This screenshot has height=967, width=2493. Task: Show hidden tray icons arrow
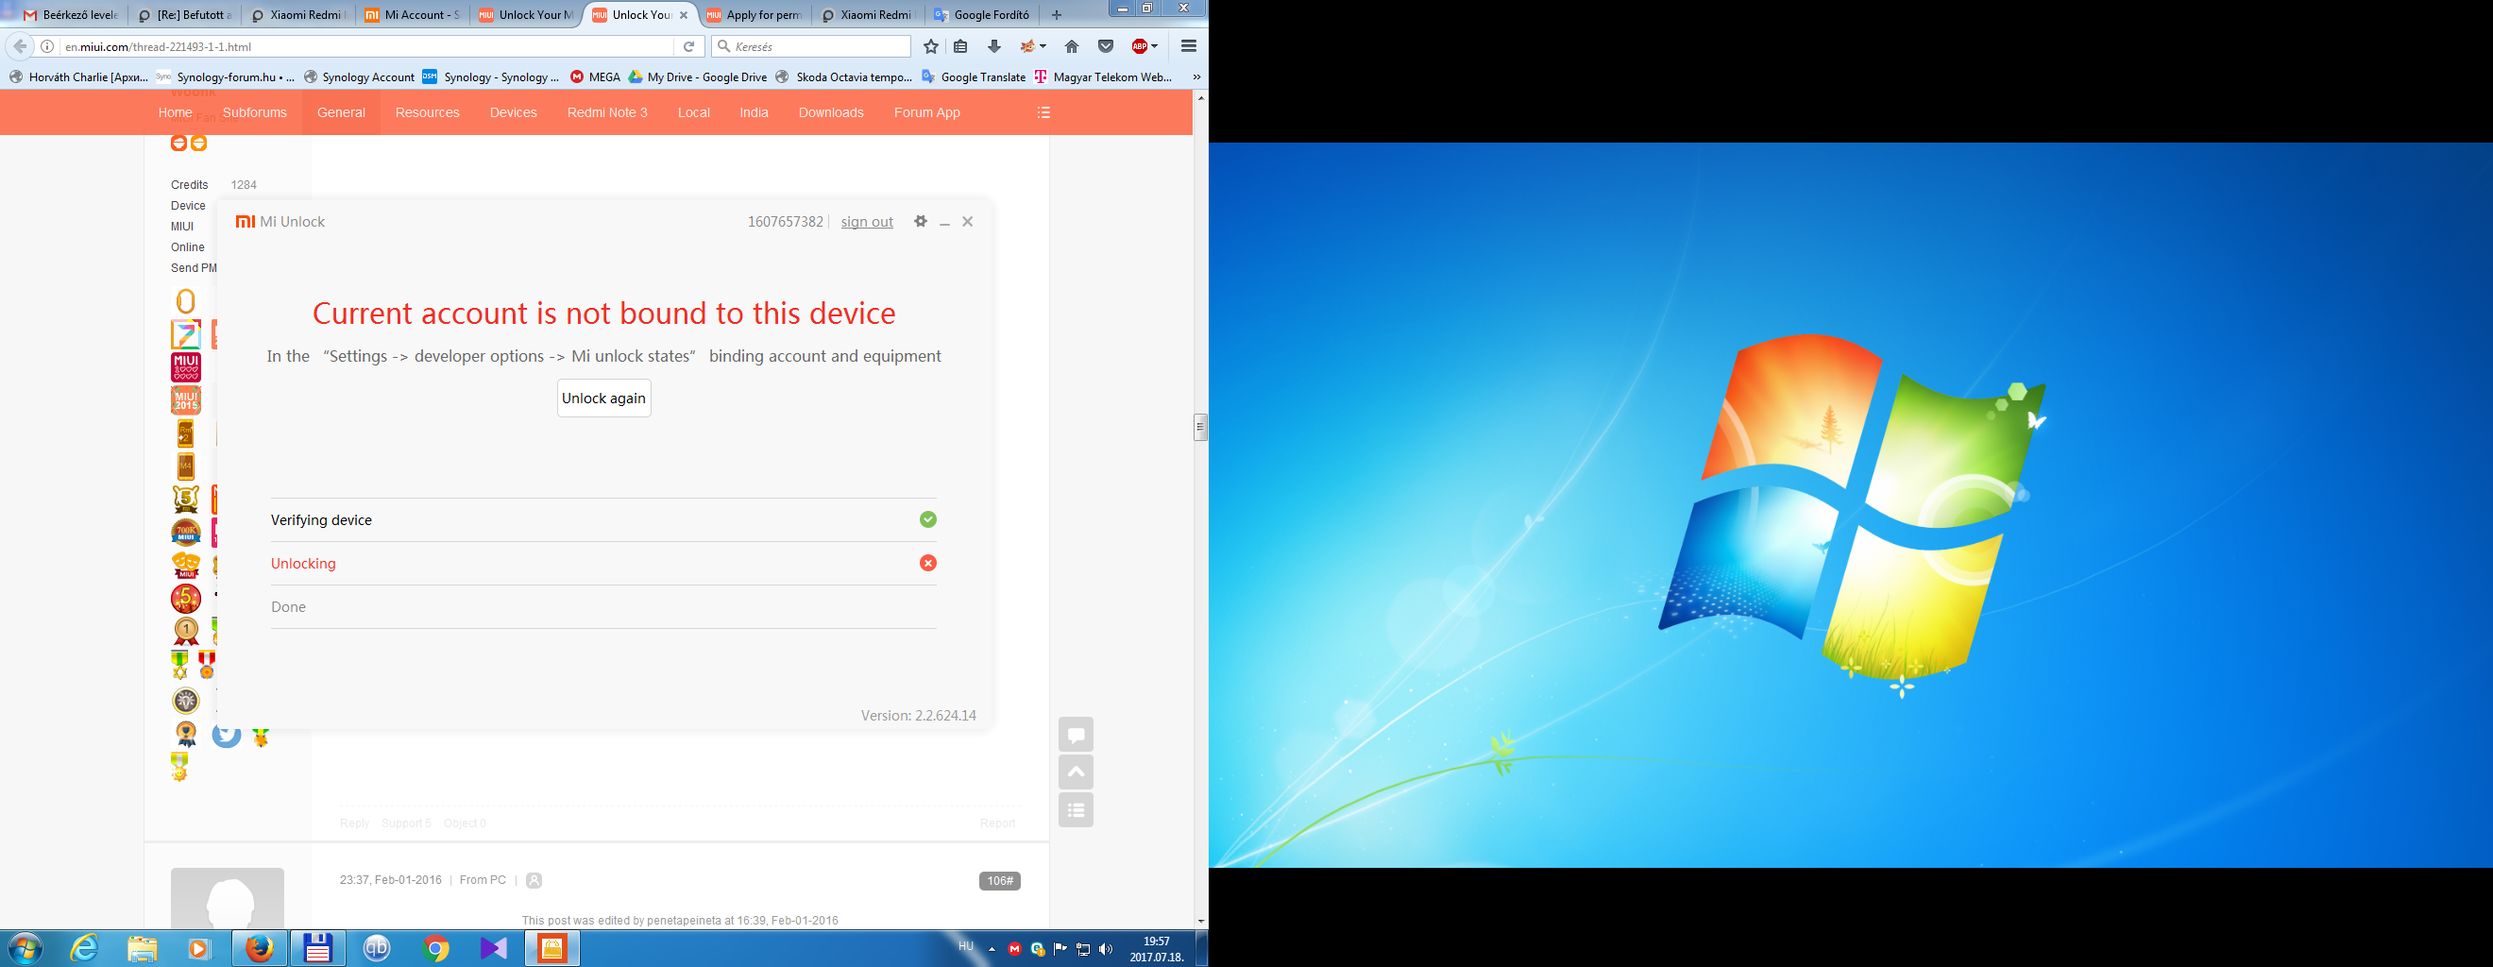(x=991, y=949)
